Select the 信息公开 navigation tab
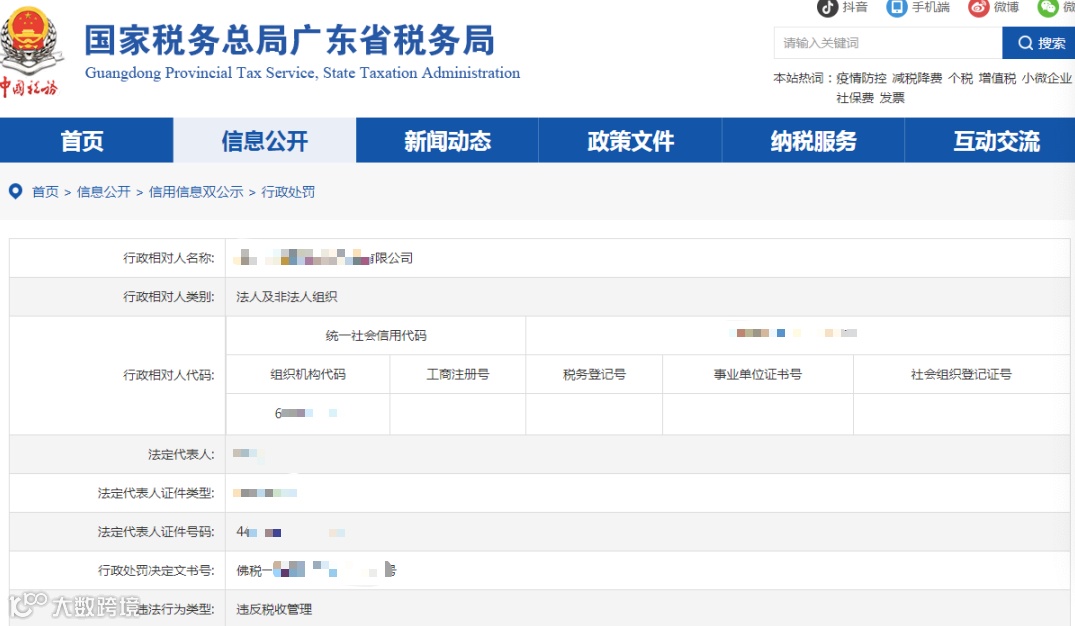 coord(265,141)
